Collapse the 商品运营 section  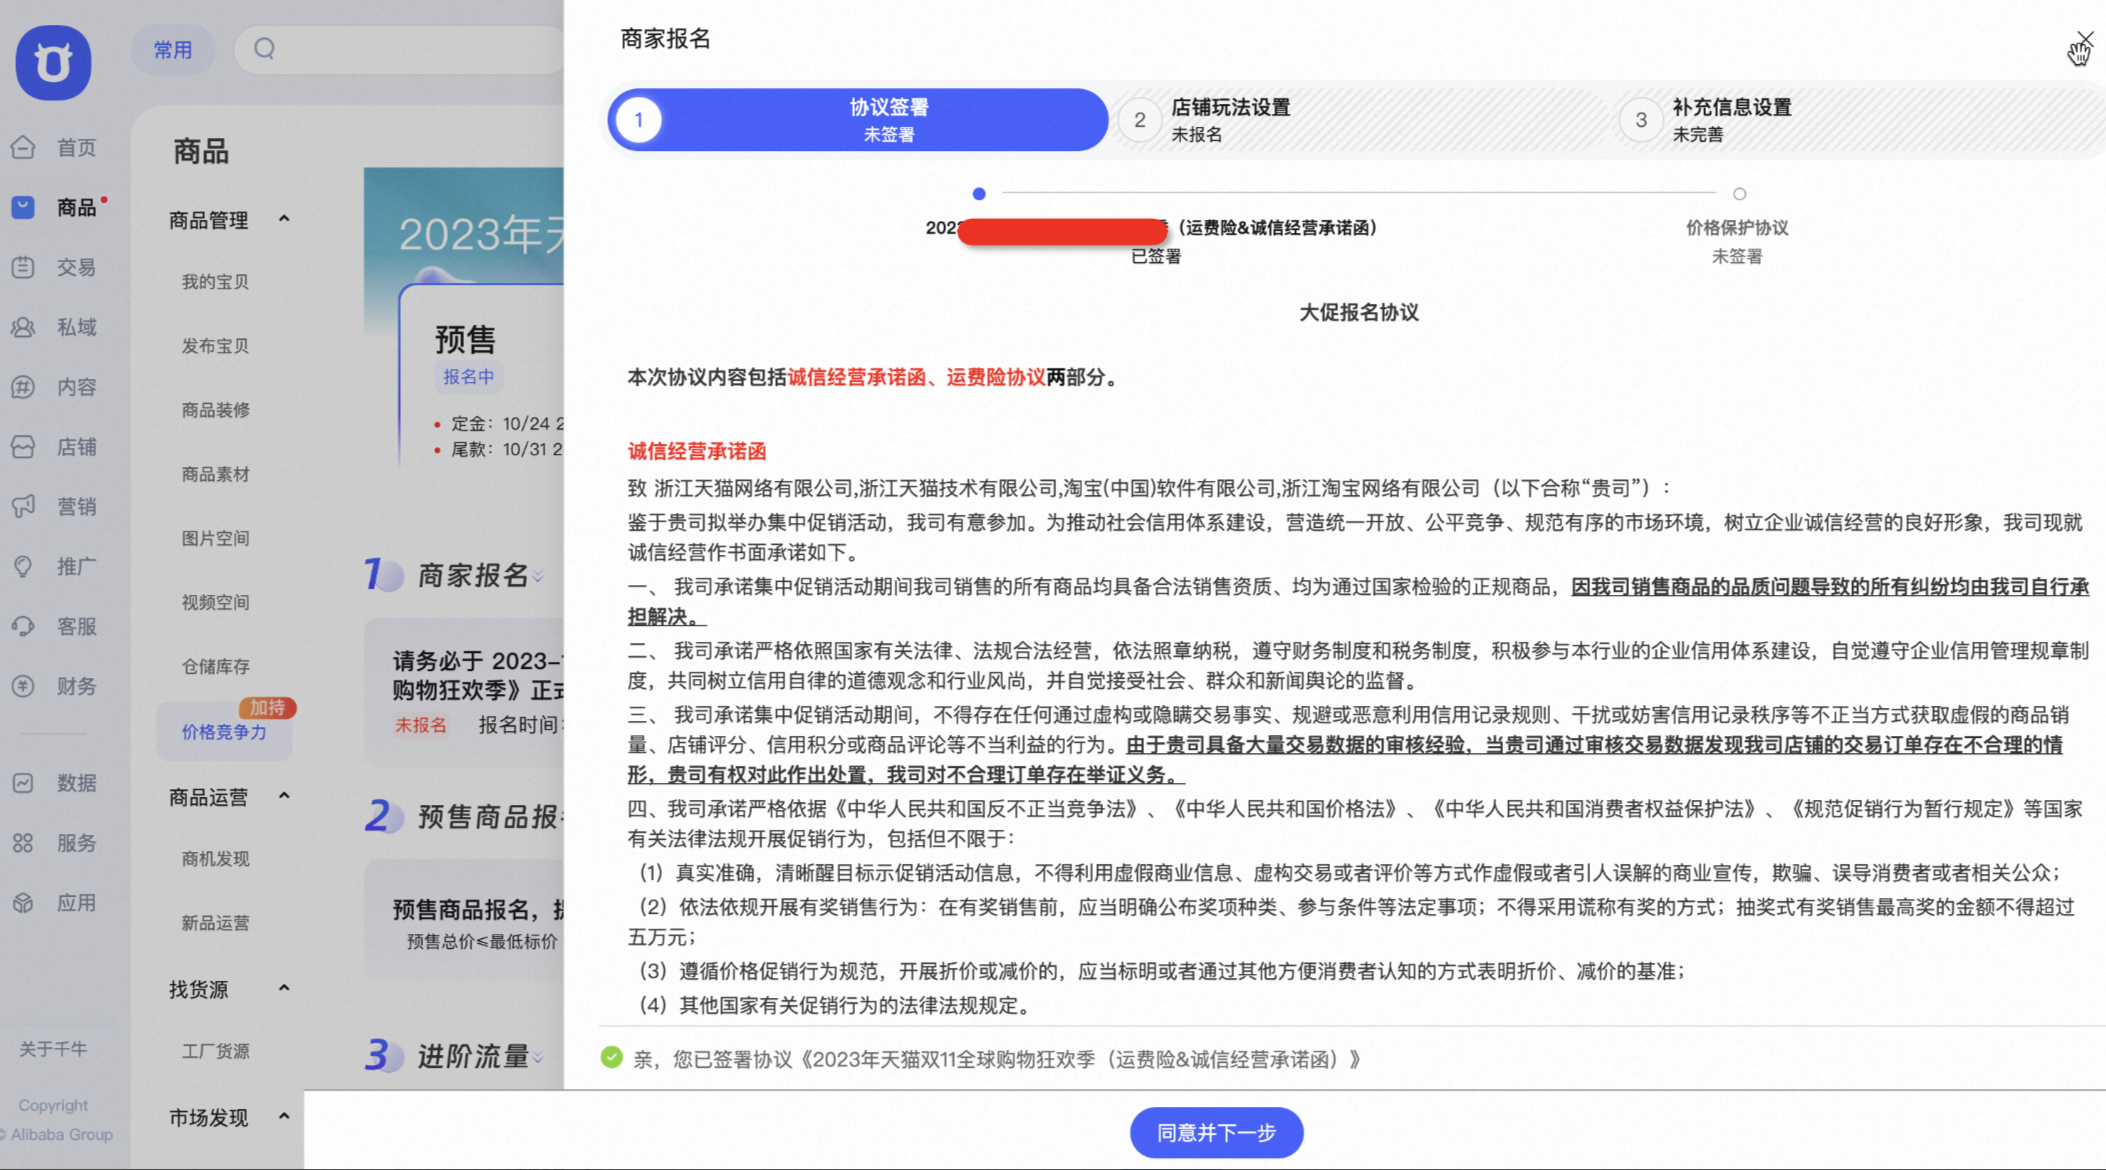(x=284, y=796)
